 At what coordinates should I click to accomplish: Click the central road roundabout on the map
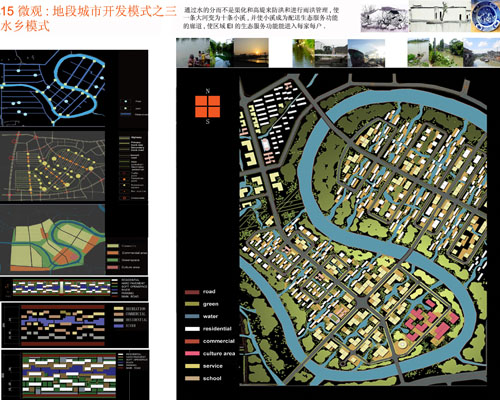361,302
